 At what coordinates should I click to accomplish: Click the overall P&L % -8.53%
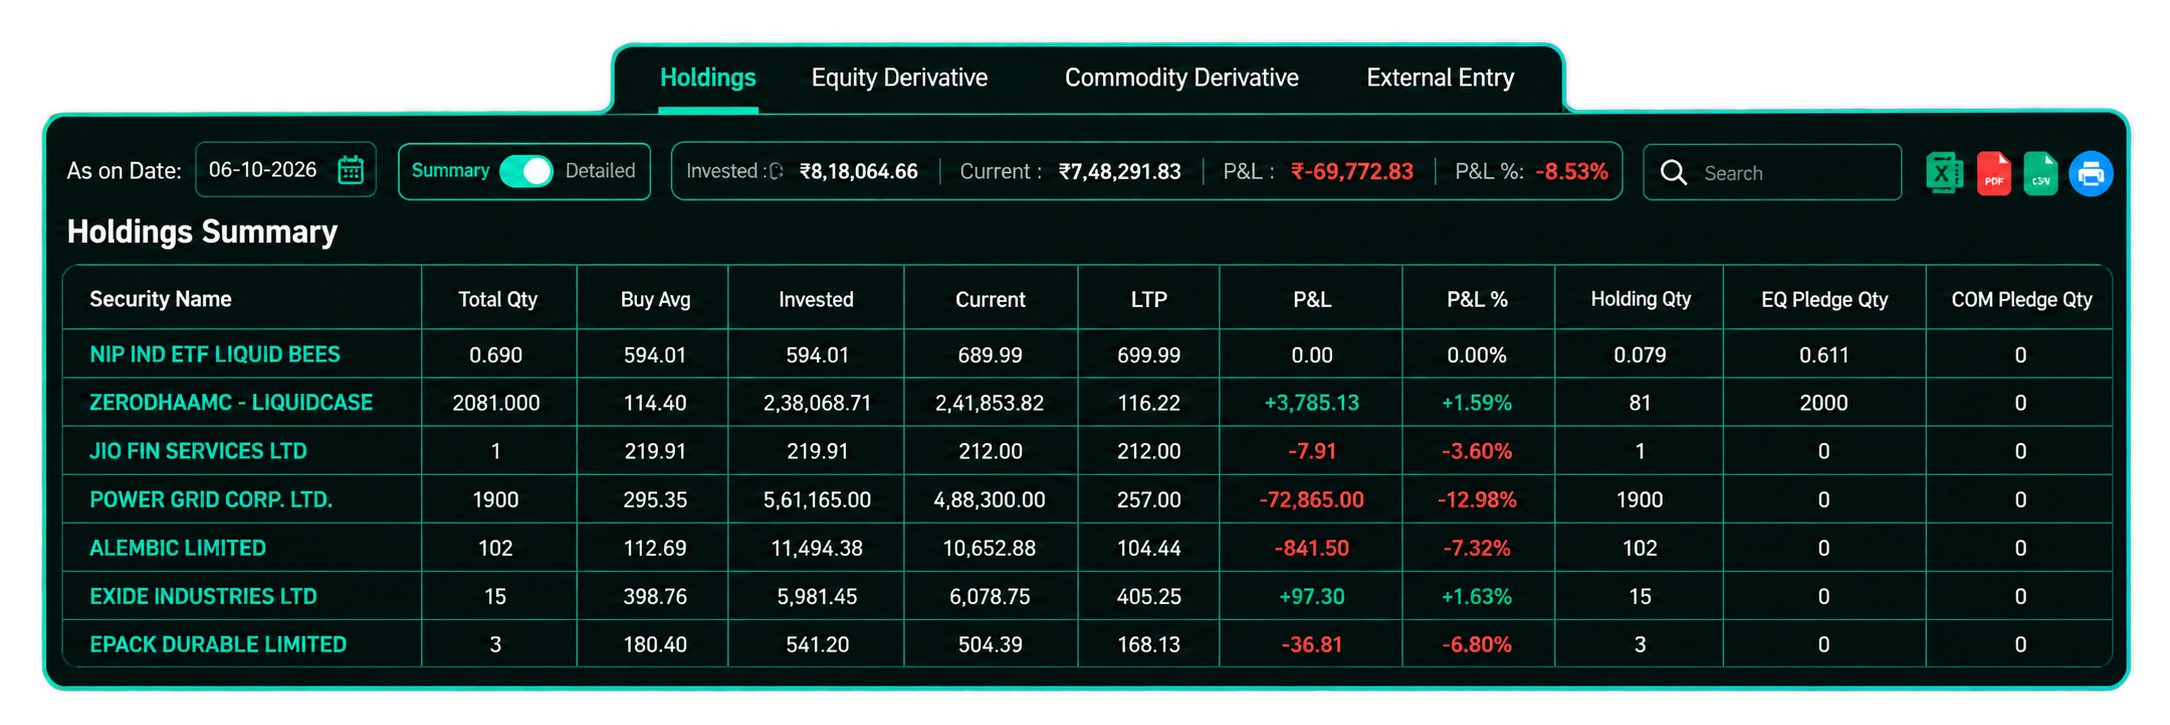pyautogui.click(x=1572, y=171)
